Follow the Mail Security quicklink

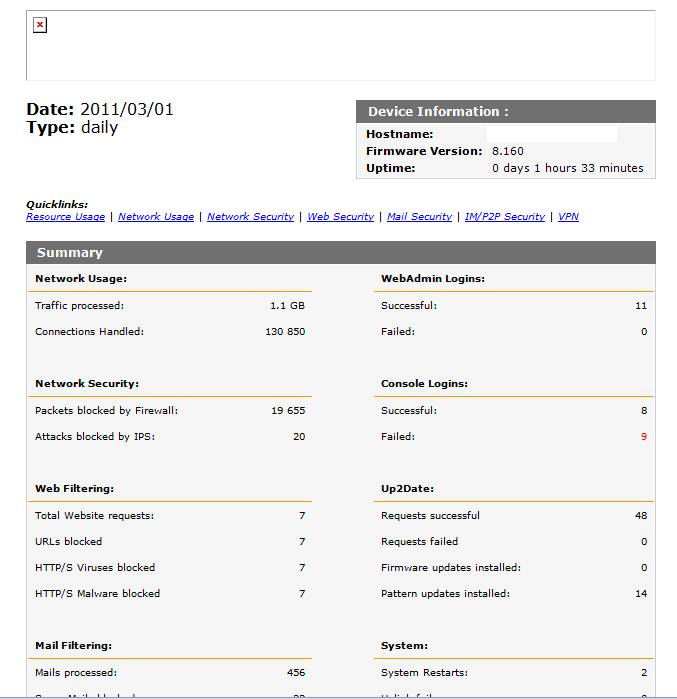coord(419,217)
